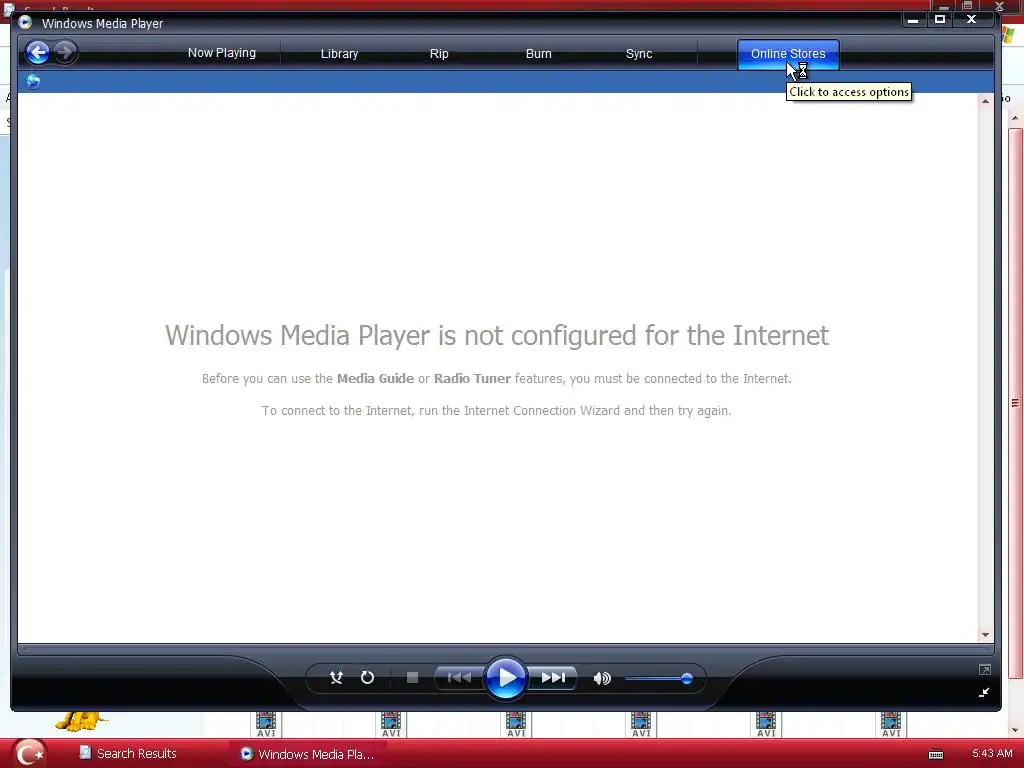Click the 'Radio Tuner' bold text
Viewport: 1024px width, 768px height.
point(472,379)
